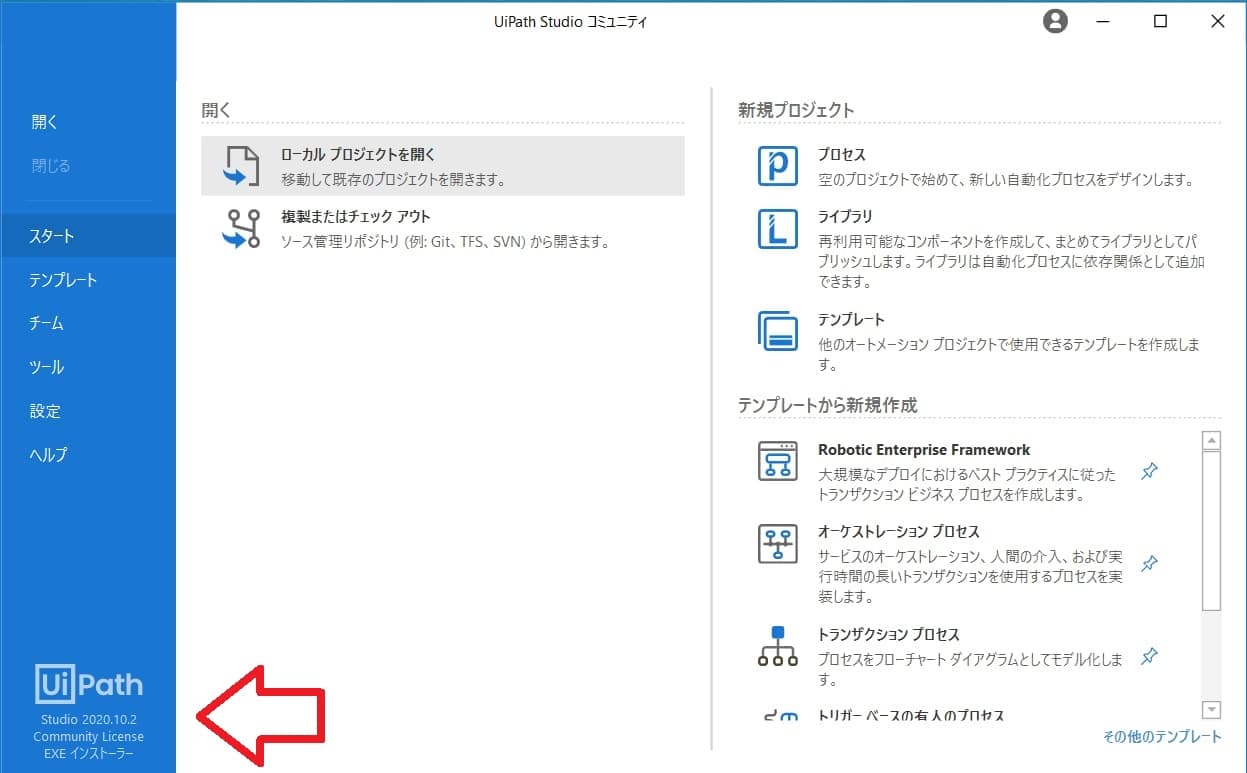Screen dimensions: 1247x773
Task: Select the ライブラリ new project icon
Action: tap(778, 228)
